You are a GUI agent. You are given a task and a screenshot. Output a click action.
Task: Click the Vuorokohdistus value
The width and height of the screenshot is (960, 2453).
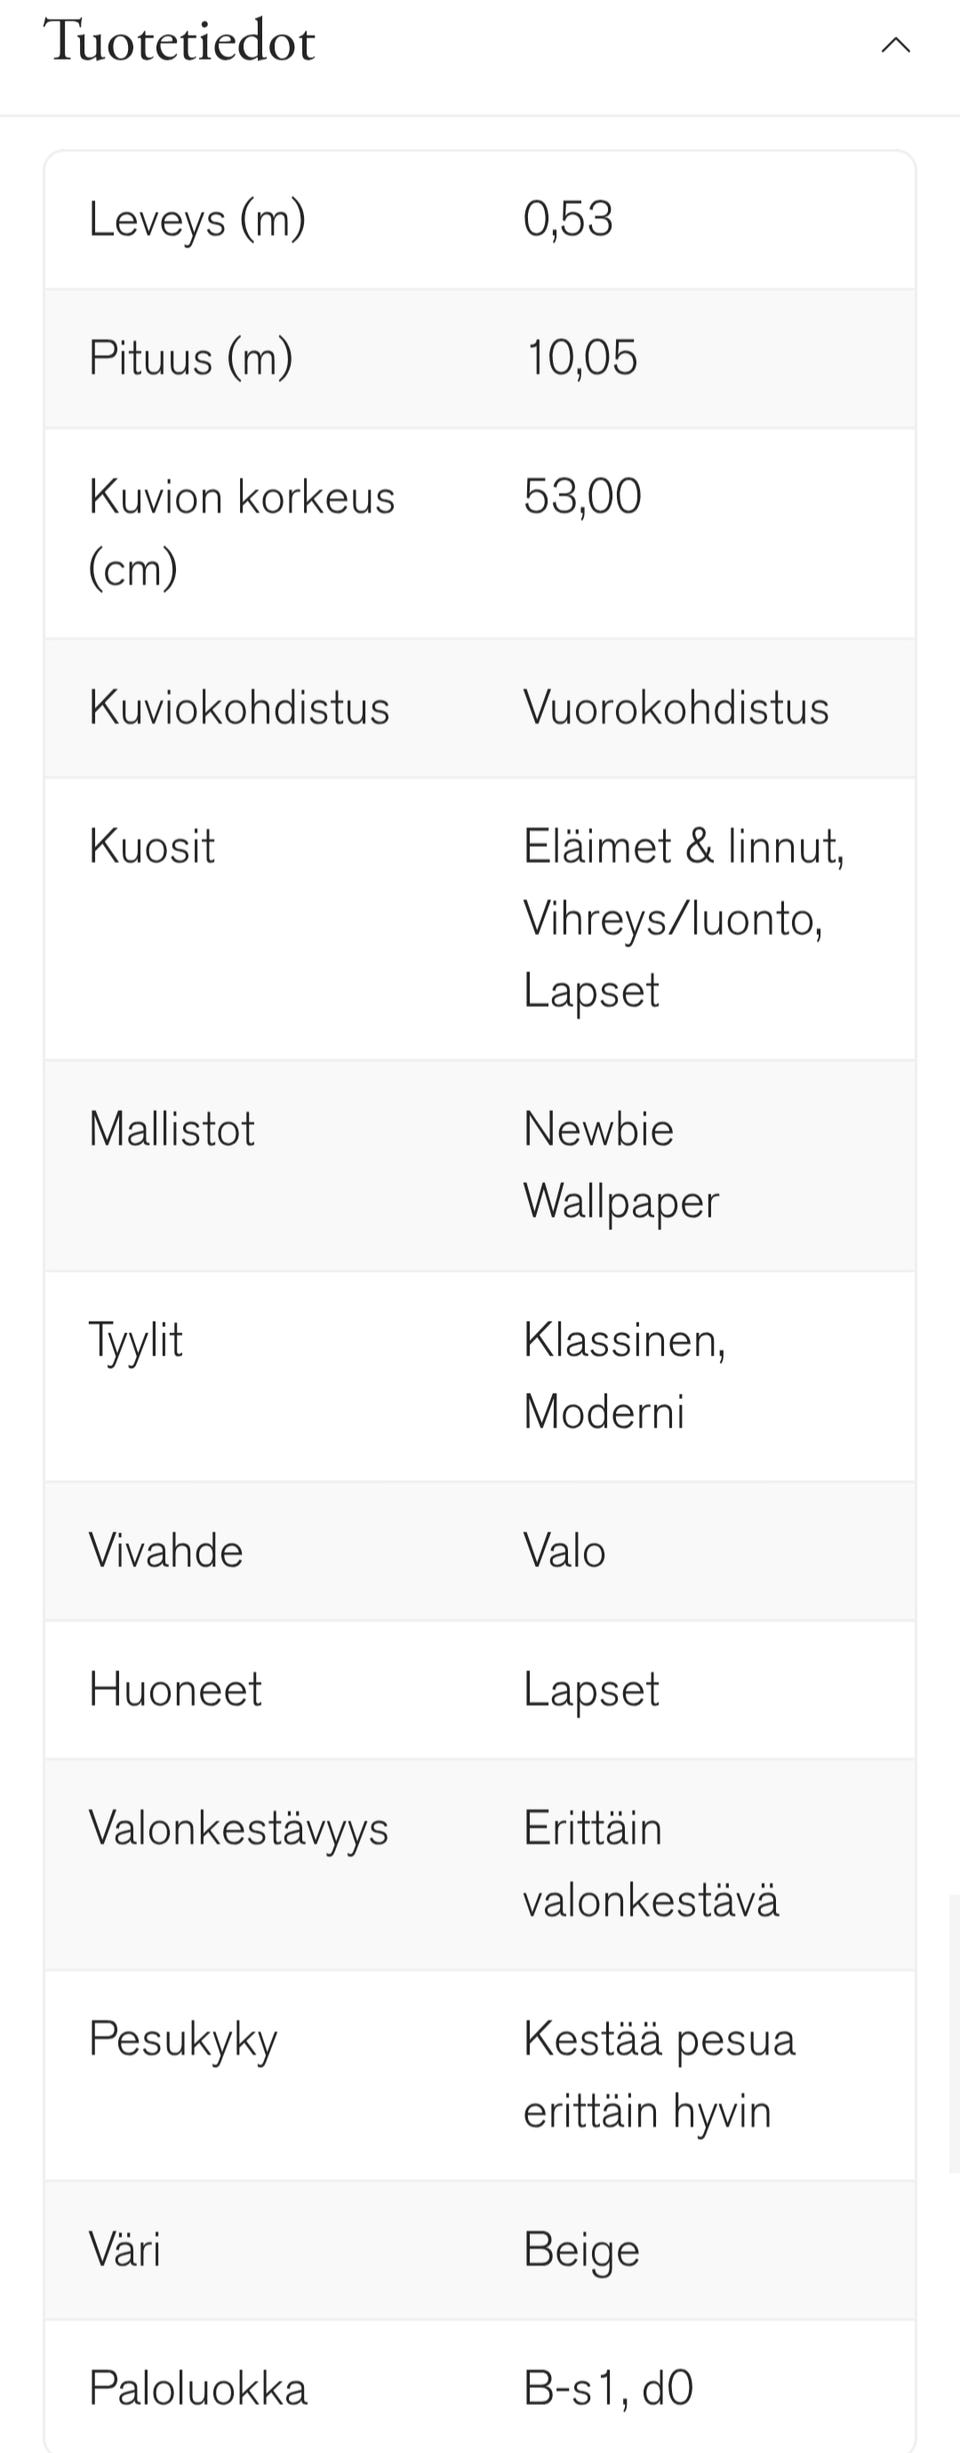click(676, 707)
